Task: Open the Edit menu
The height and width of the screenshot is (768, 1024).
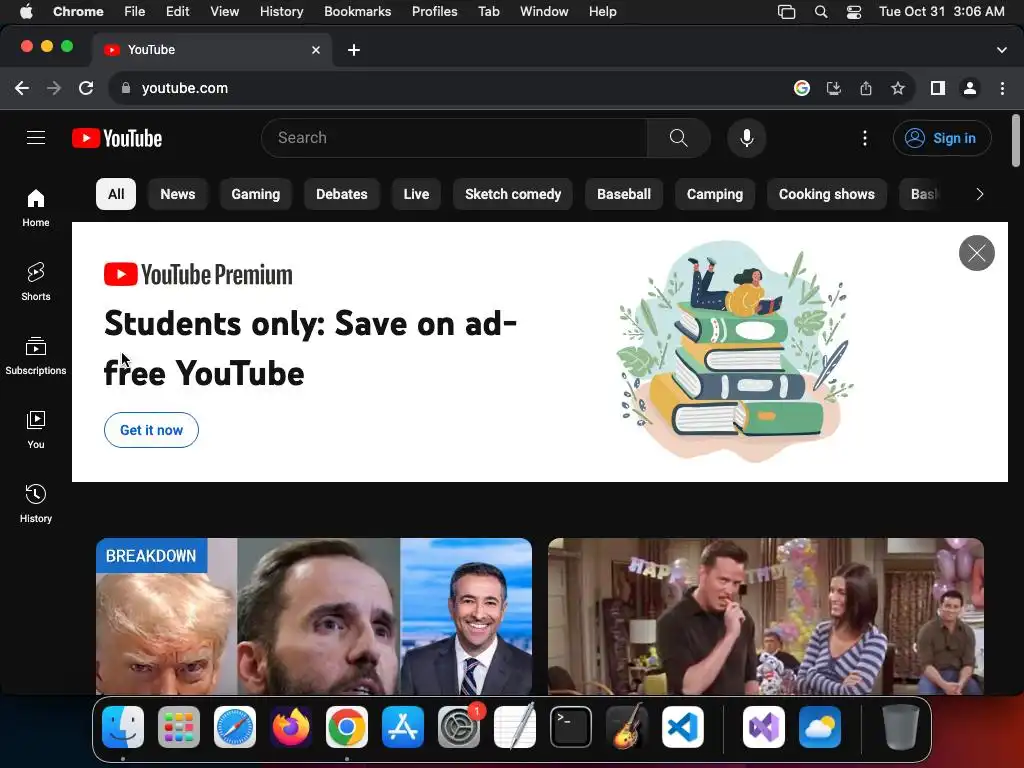Action: [177, 11]
